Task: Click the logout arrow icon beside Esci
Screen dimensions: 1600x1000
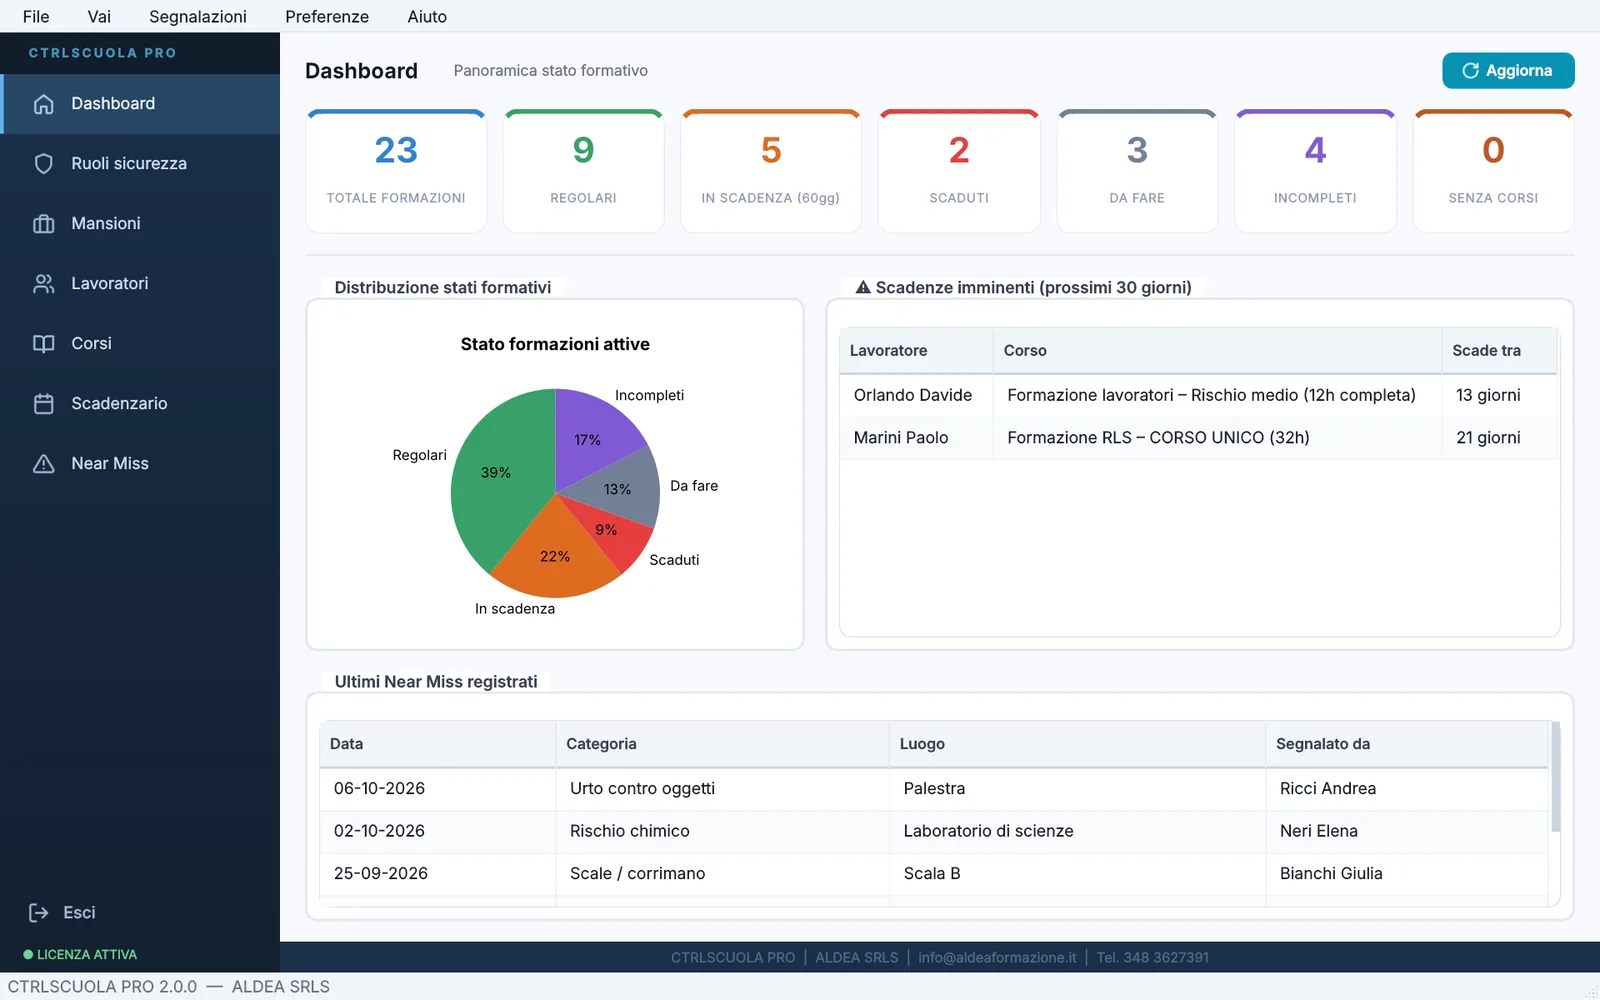Action: coord(38,912)
